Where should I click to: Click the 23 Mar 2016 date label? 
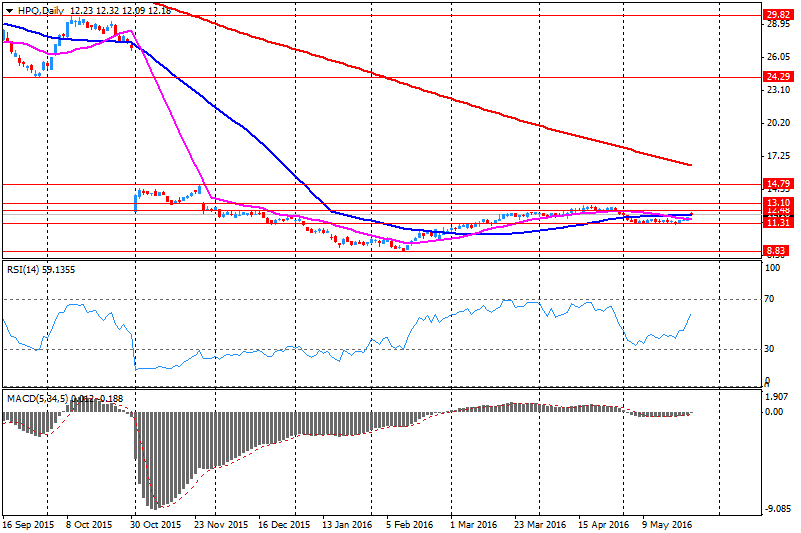(540, 525)
